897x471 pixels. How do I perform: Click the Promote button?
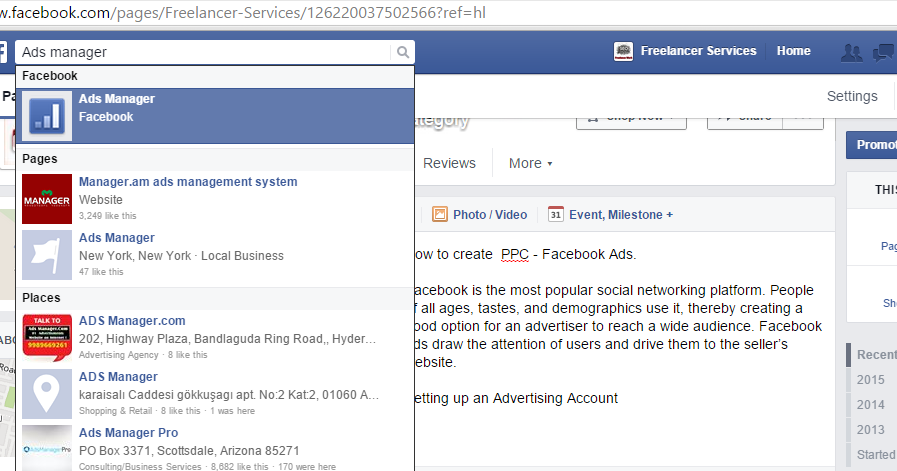(x=874, y=145)
